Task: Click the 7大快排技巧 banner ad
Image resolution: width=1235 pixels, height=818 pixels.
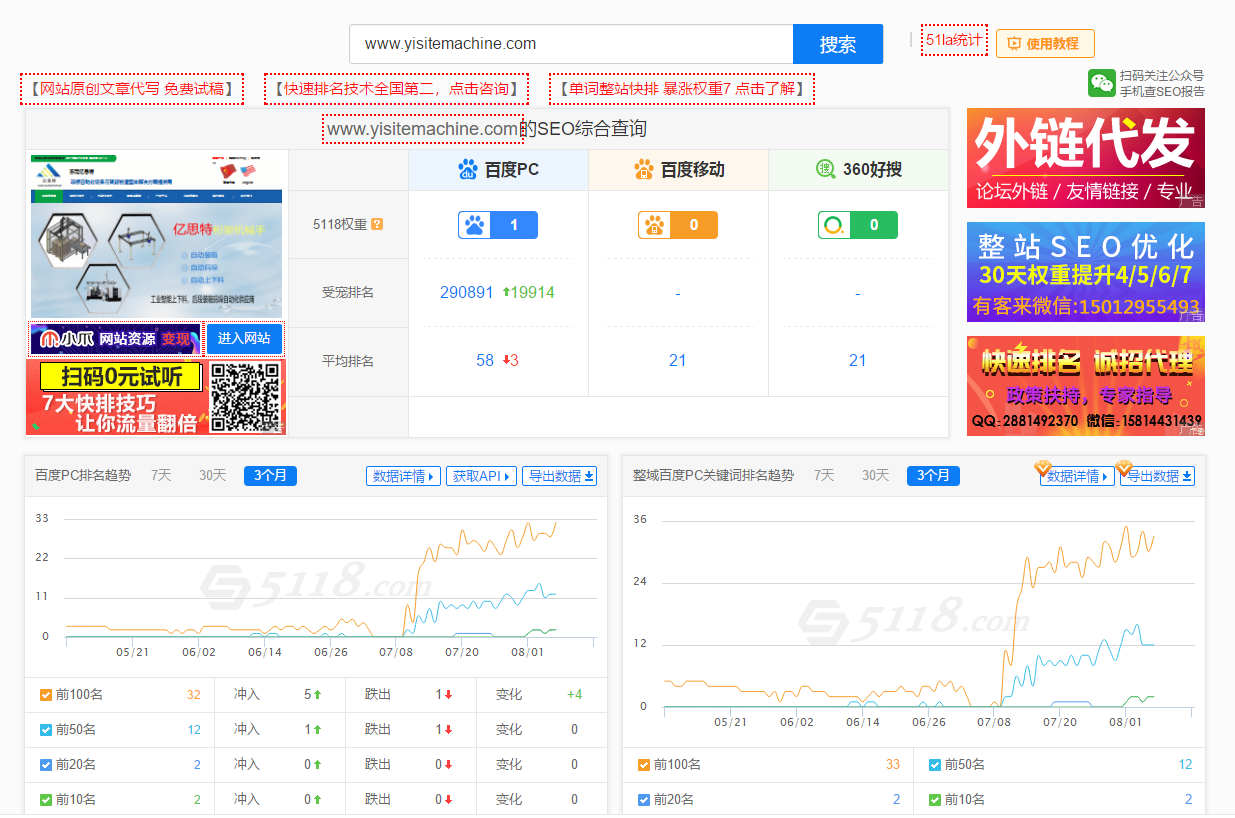Action: pyautogui.click(x=155, y=397)
